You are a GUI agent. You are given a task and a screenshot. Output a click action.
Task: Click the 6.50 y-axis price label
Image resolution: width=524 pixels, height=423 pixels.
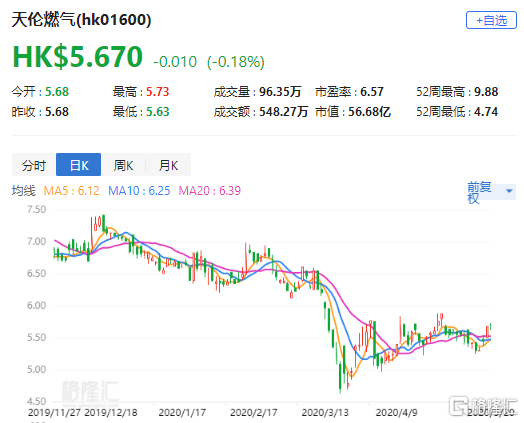click(x=36, y=273)
